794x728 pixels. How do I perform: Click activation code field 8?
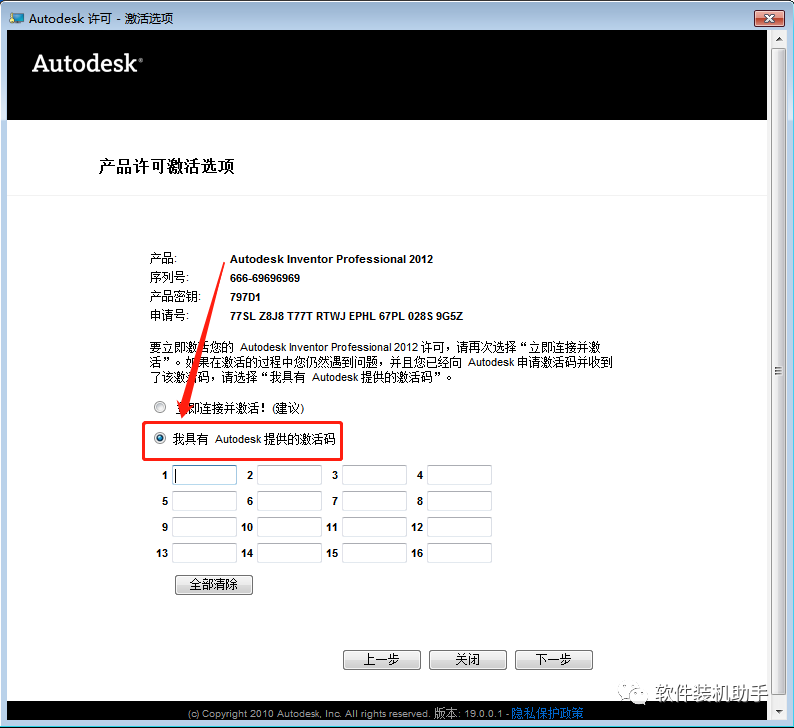click(x=459, y=501)
